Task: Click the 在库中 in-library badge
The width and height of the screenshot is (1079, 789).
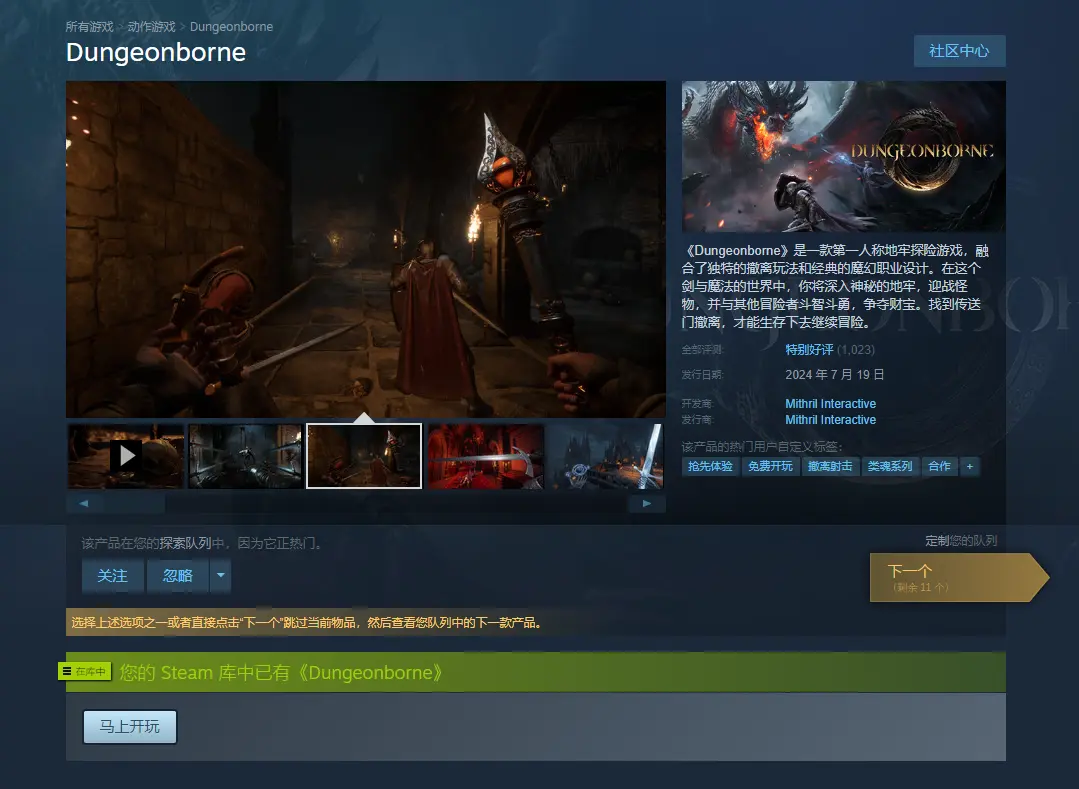Action: 85,671
